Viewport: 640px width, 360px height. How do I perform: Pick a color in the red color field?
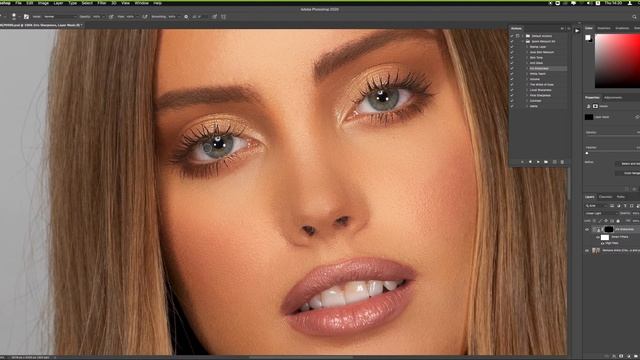(617, 61)
